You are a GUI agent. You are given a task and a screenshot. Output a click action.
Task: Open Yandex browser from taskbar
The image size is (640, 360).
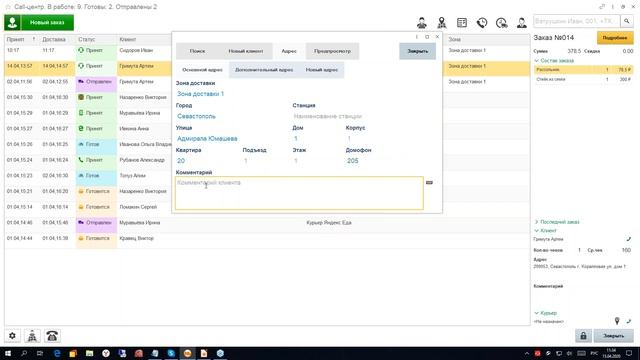pos(106,353)
